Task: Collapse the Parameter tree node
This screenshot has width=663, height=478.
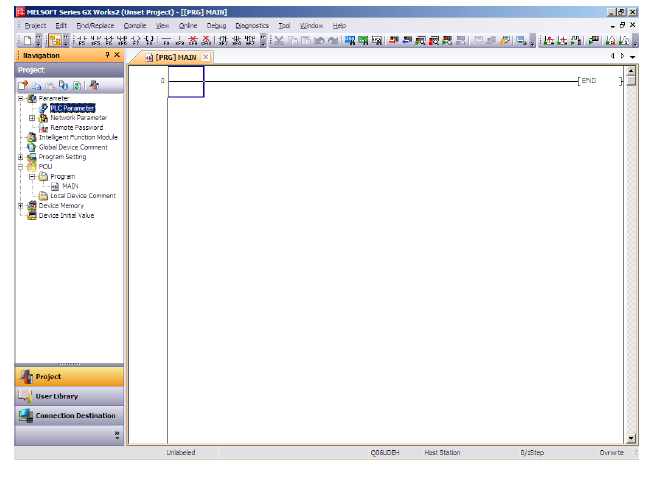Action: click(21, 98)
